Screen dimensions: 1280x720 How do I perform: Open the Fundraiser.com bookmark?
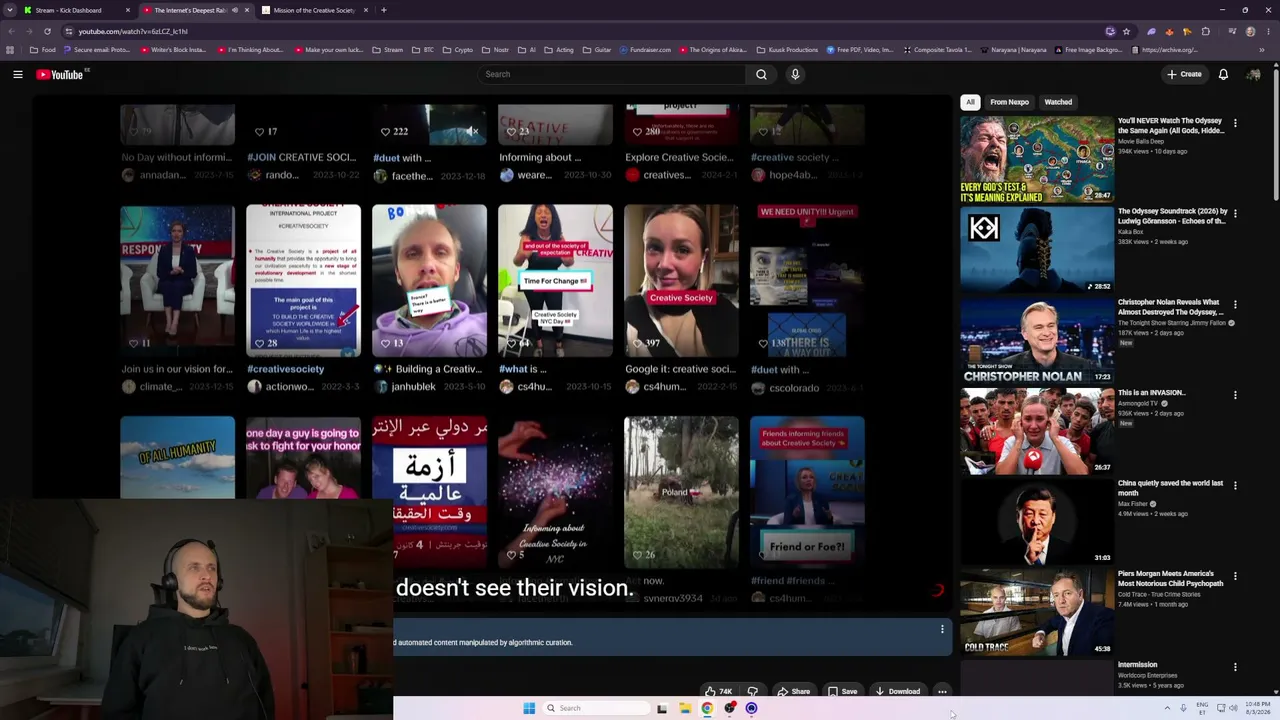(x=645, y=50)
